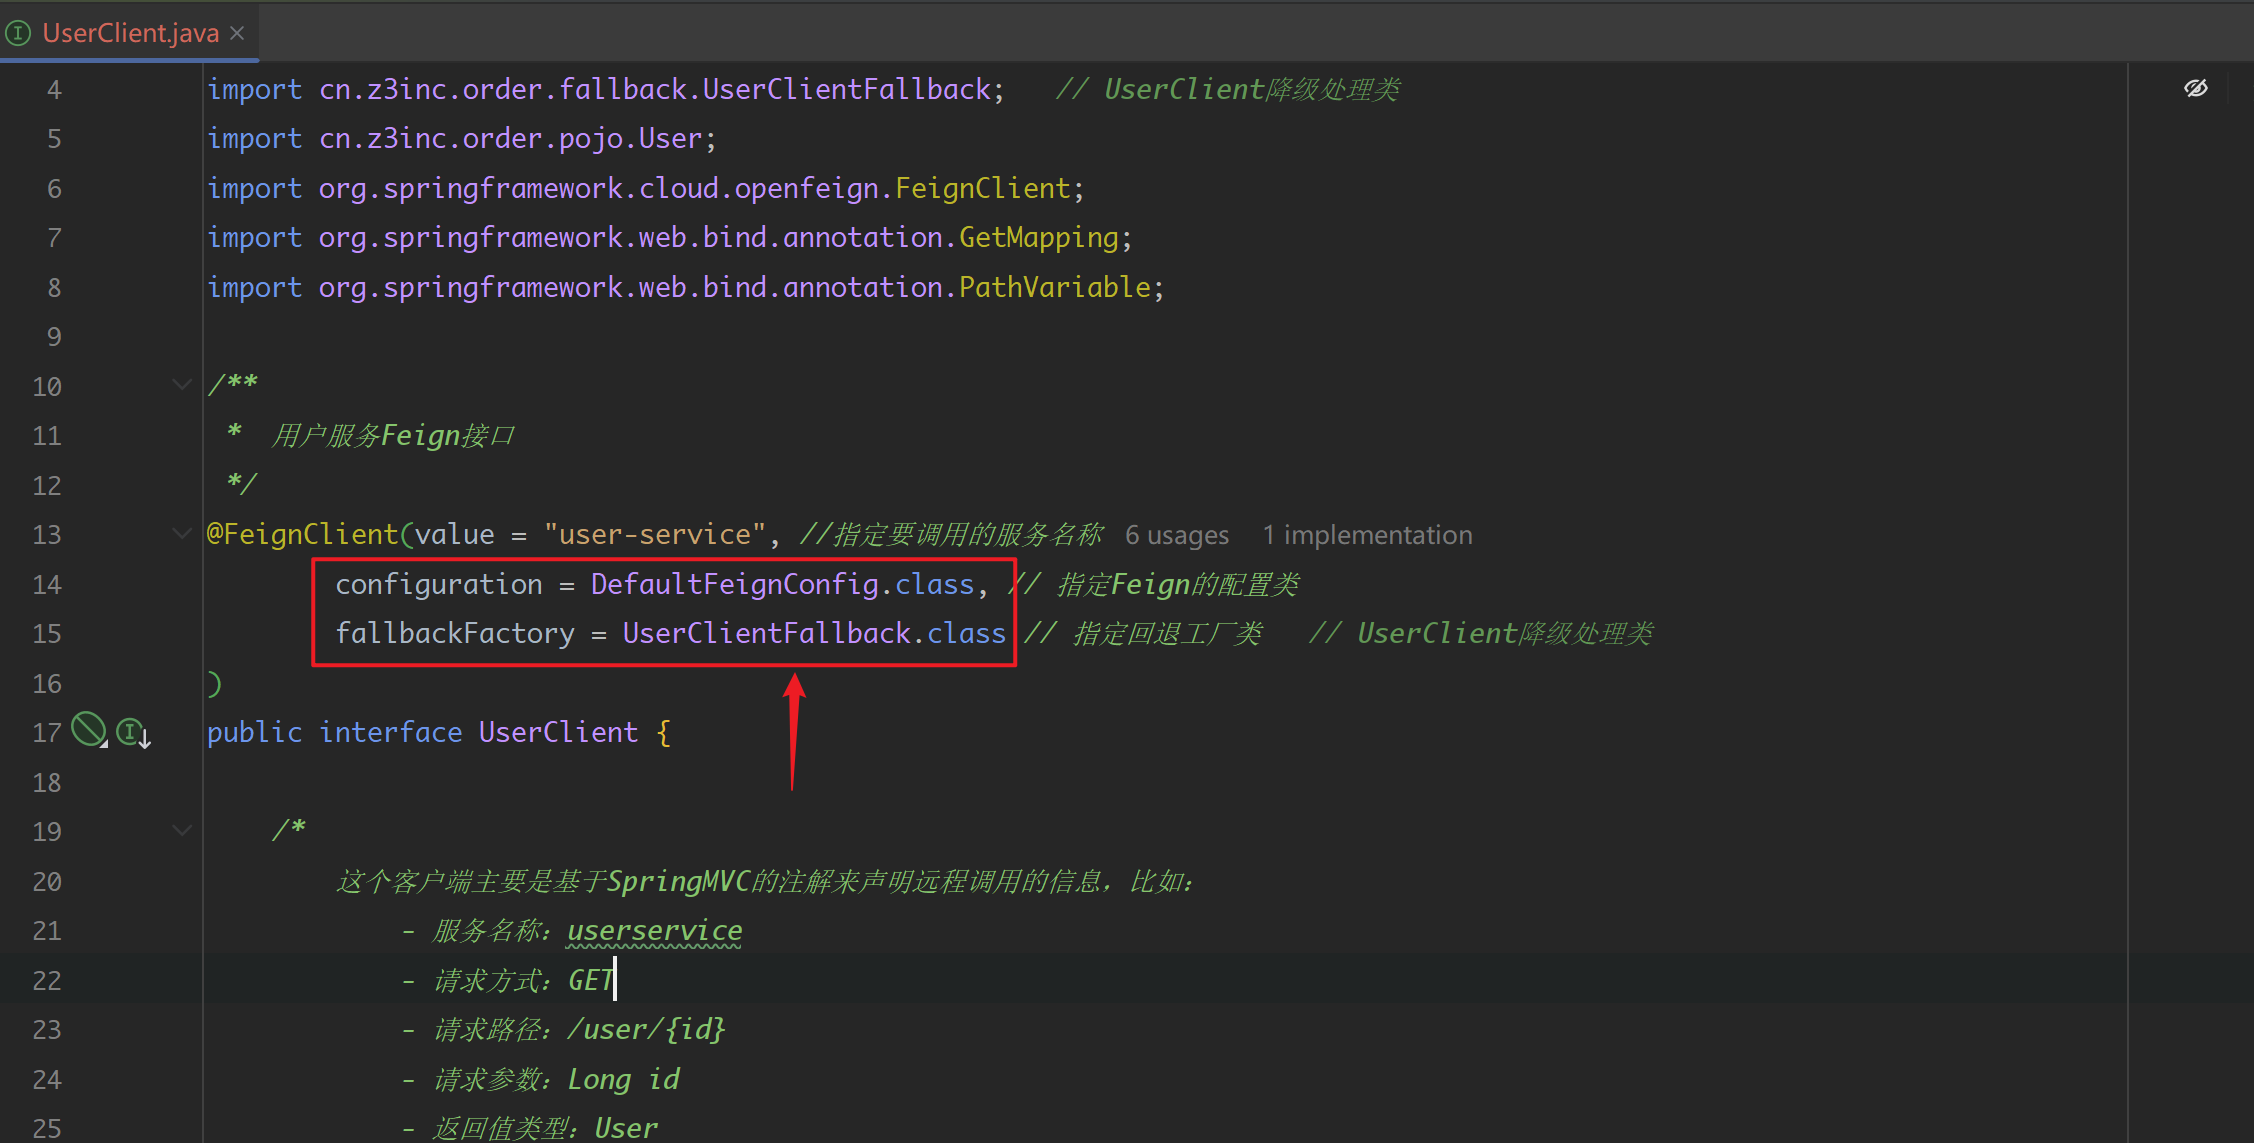The image size is (2254, 1143).
Task: Click line number 22 in the gutter
Action: click(47, 981)
